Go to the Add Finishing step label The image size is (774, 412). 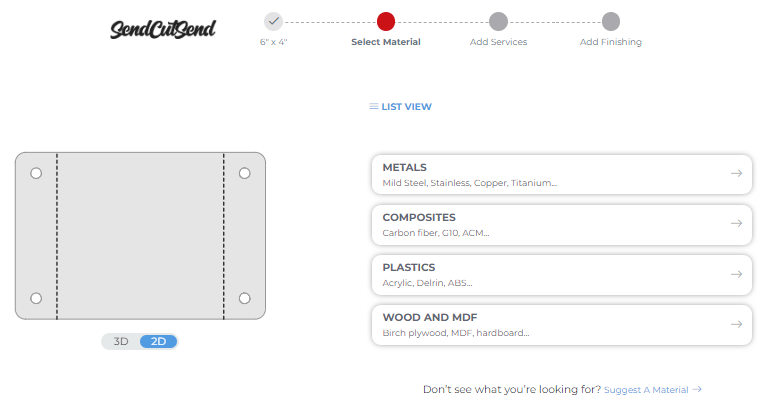(611, 42)
